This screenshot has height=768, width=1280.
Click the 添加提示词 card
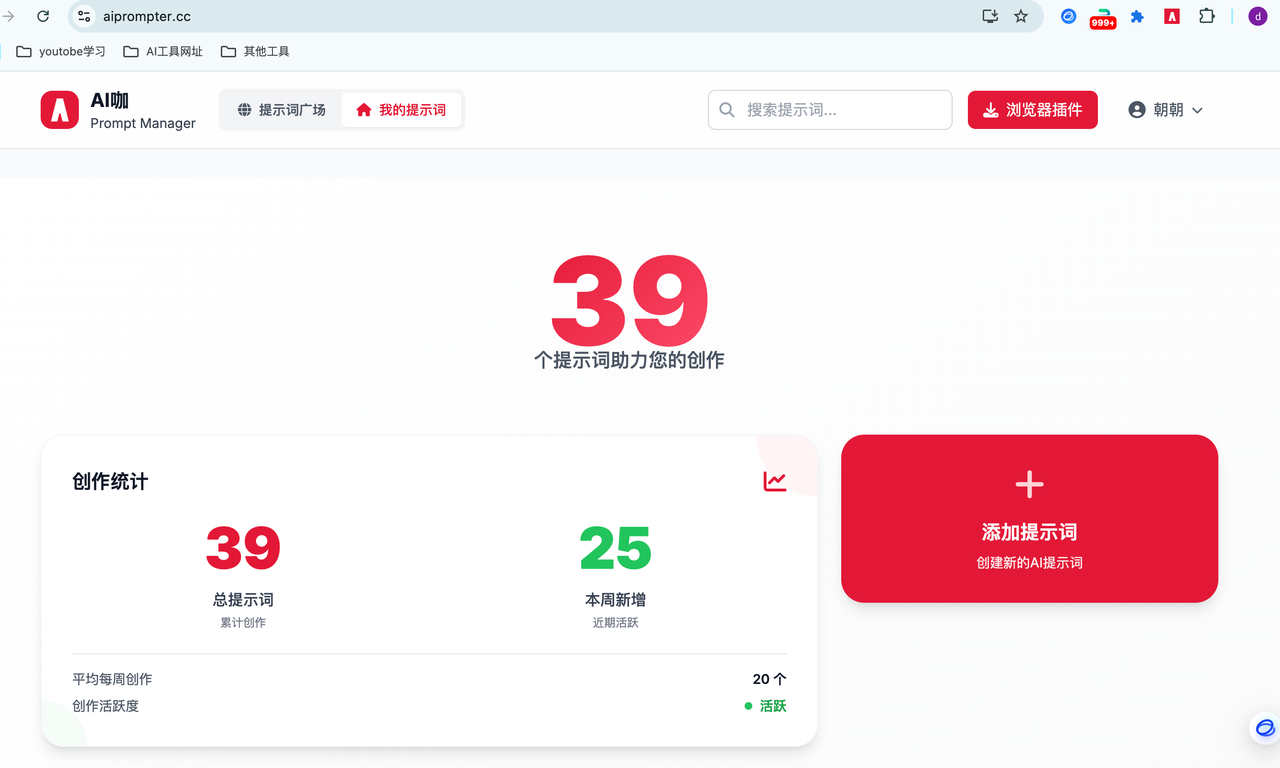point(1029,518)
